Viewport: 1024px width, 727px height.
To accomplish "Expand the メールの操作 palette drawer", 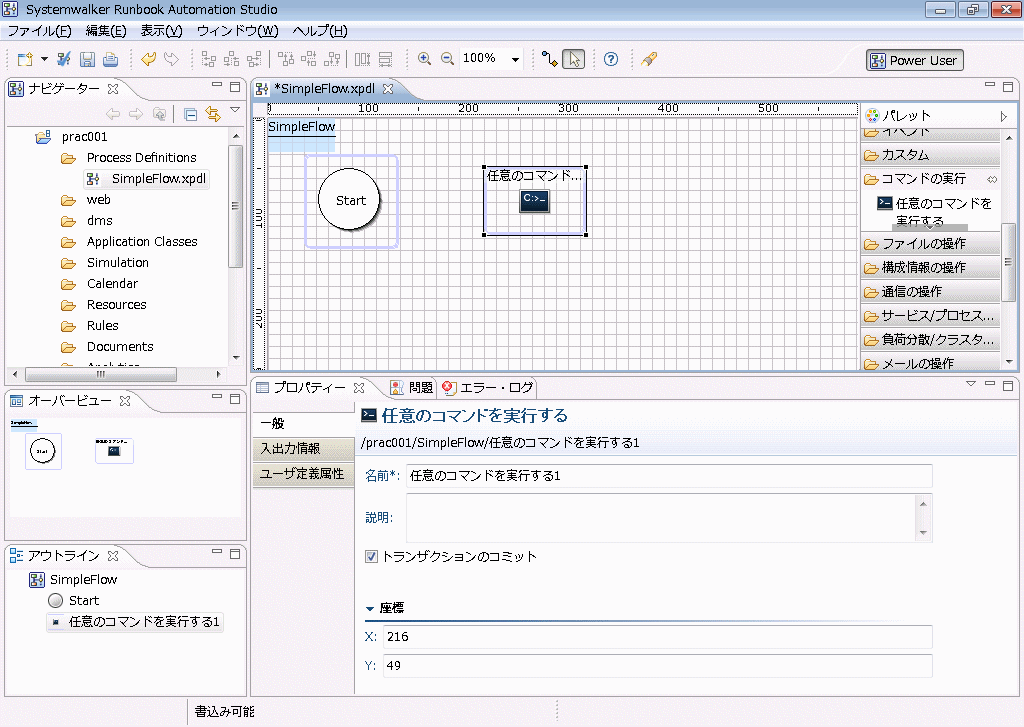I will click(931, 363).
